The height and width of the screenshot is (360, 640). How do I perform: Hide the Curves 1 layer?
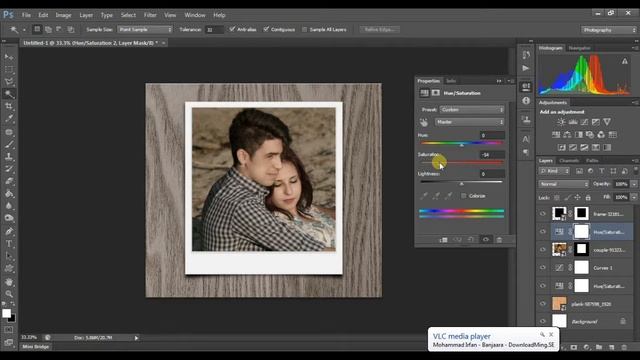point(543,268)
